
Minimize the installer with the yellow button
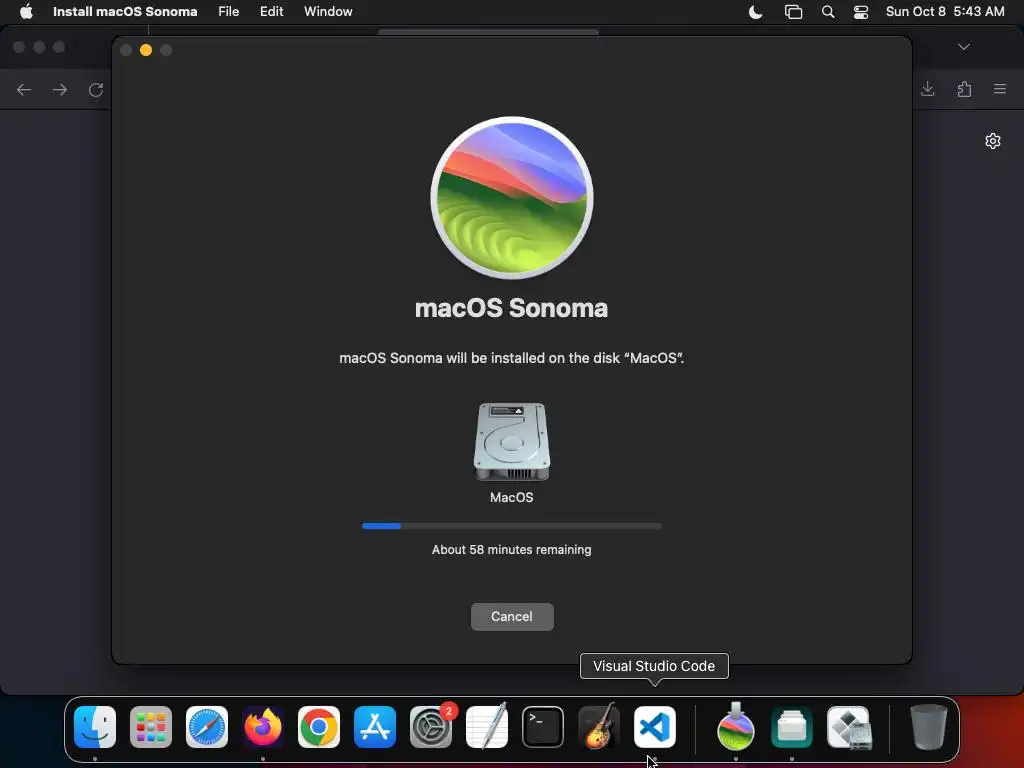(x=146, y=50)
